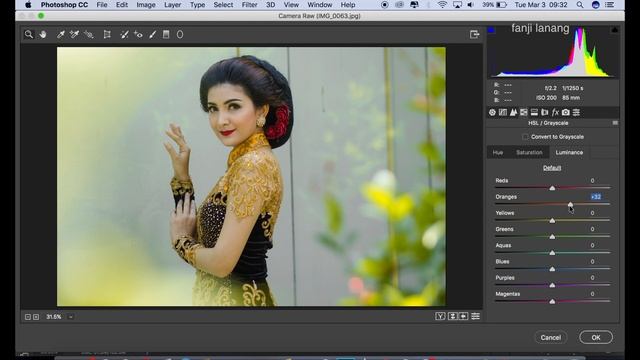
Task: Open the Lens Corrections panel icon
Action: (545, 112)
